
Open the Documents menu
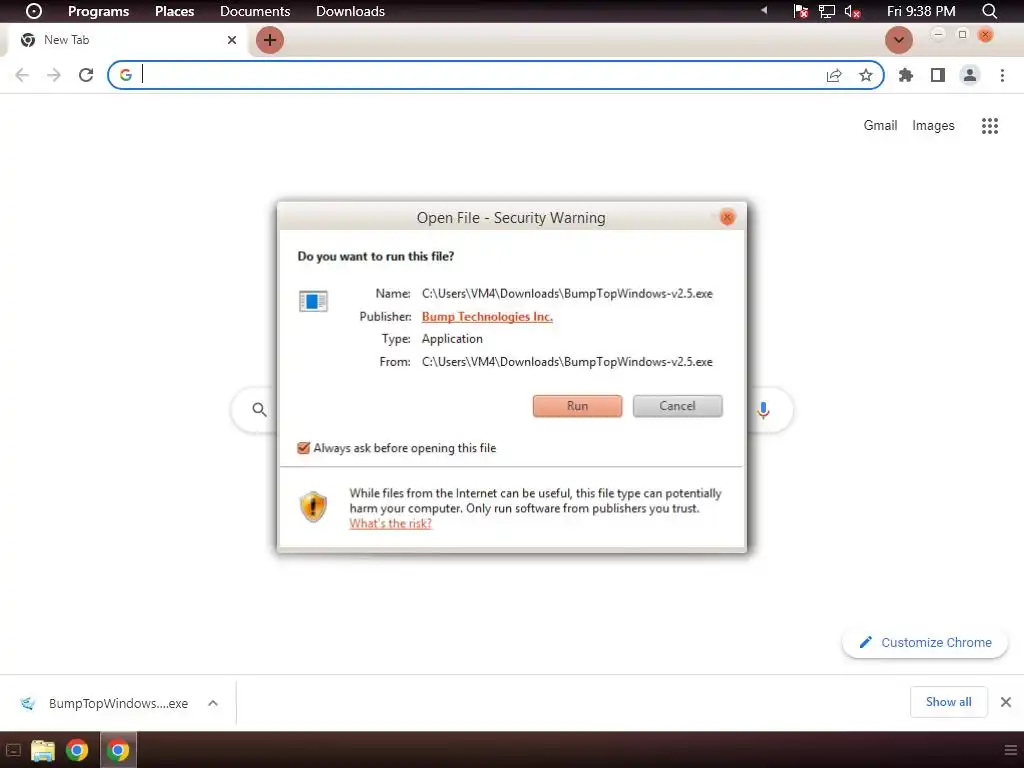click(255, 11)
